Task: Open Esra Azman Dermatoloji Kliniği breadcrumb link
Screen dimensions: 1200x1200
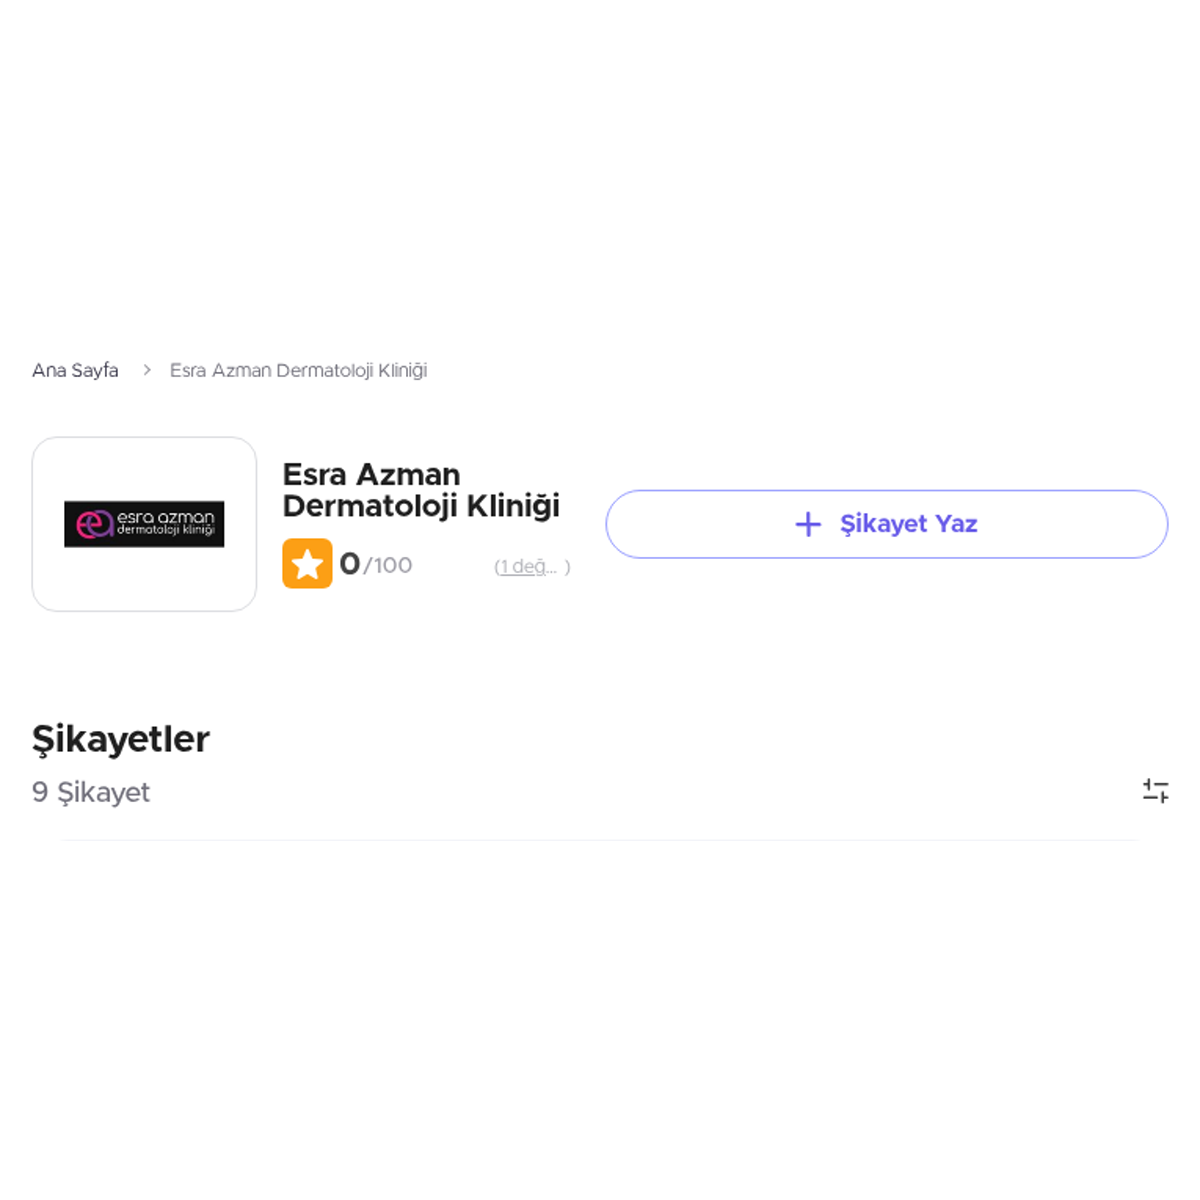Action: pyautogui.click(x=298, y=370)
